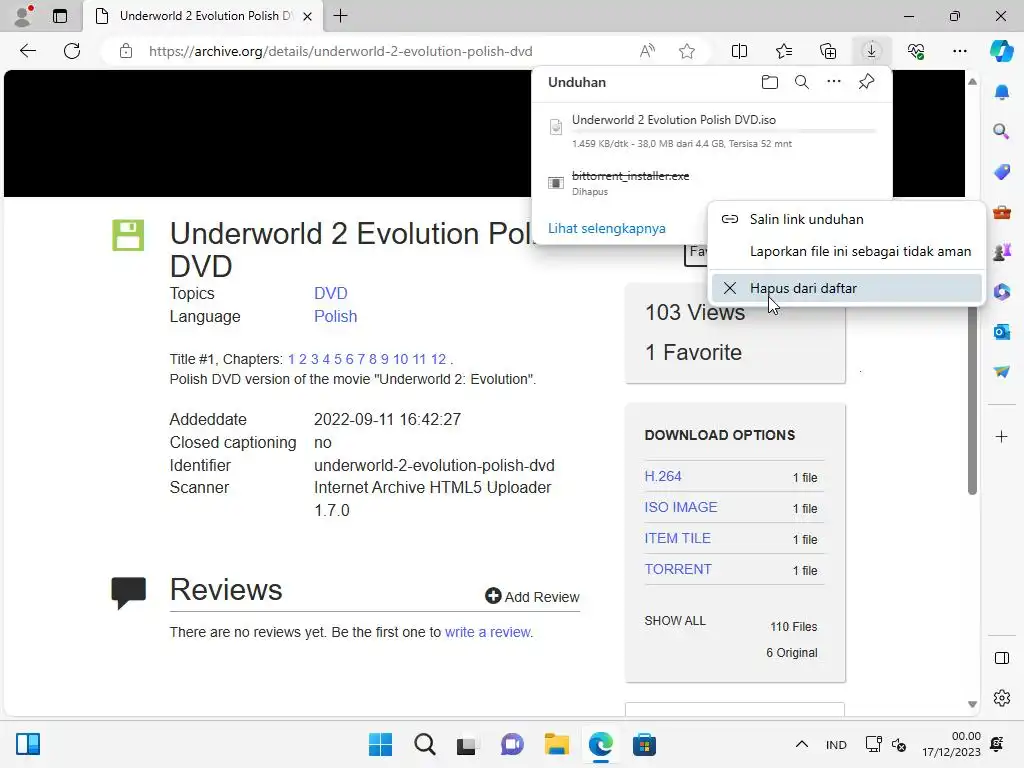Viewport: 1024px width, 768px height.
Task: Open the sidebar Outlook icon
Action: (1001, 332)
